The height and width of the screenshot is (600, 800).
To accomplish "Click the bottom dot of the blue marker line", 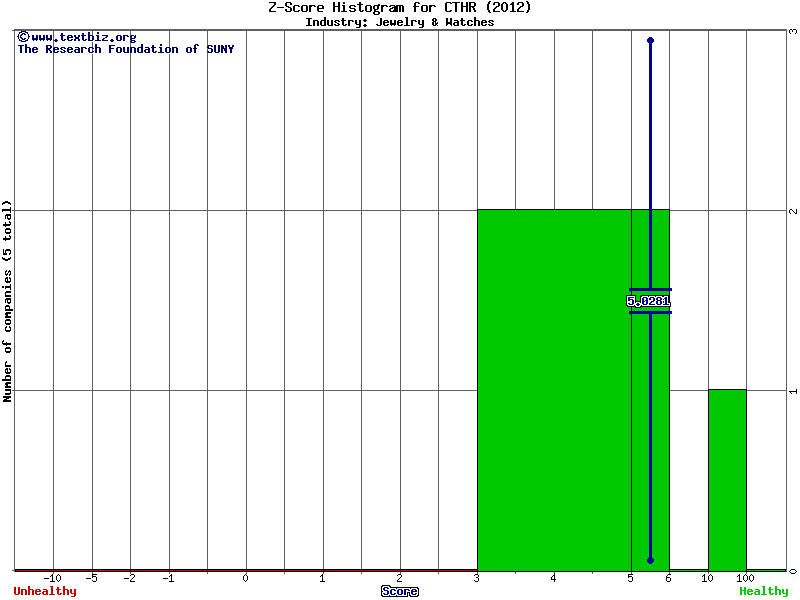I will coord(651,560).
